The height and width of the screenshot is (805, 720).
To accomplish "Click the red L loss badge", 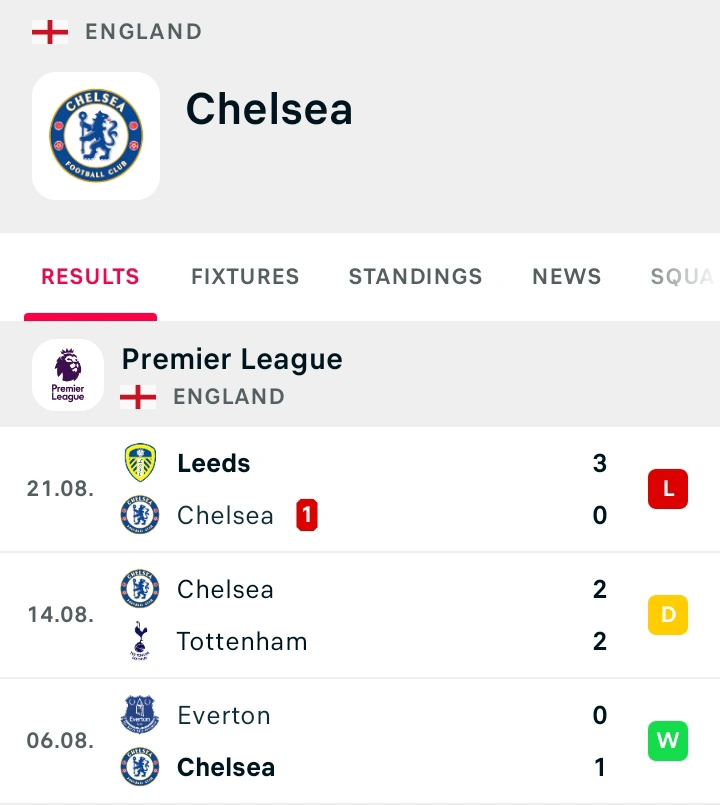I will (x=668, y=489).
